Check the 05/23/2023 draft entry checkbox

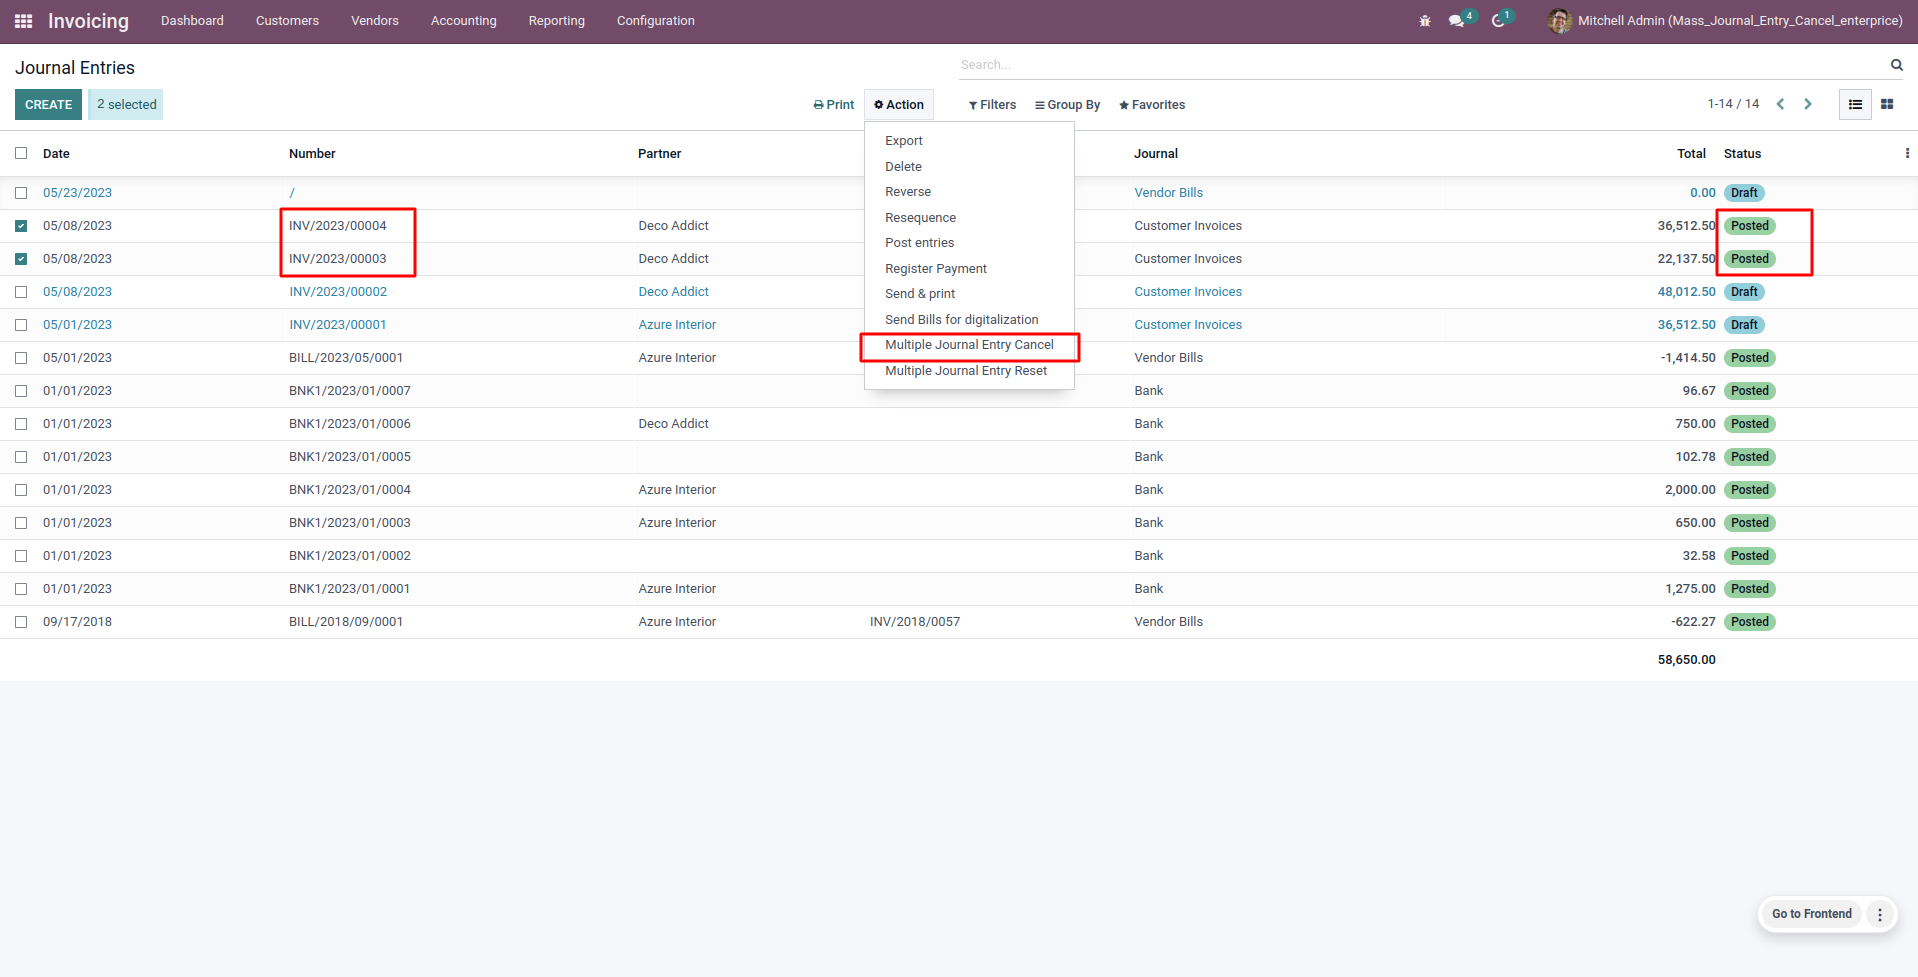(21, 193)
